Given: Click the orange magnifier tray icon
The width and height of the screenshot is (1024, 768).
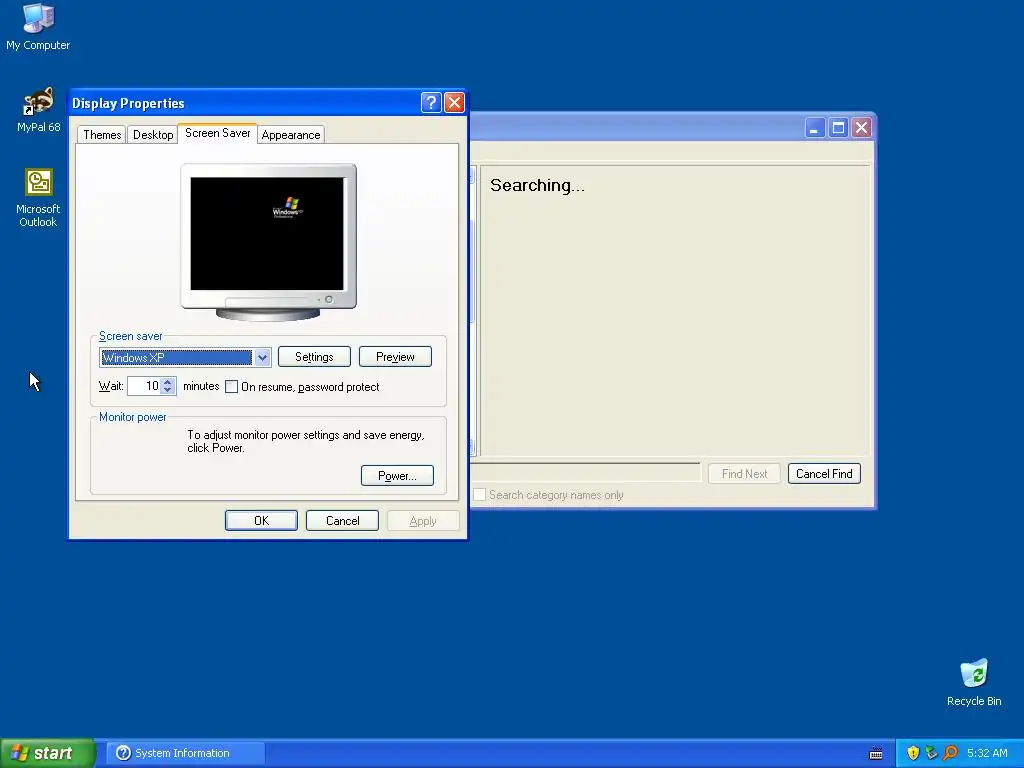Looking at the screenshot, I should coord(950,753).
